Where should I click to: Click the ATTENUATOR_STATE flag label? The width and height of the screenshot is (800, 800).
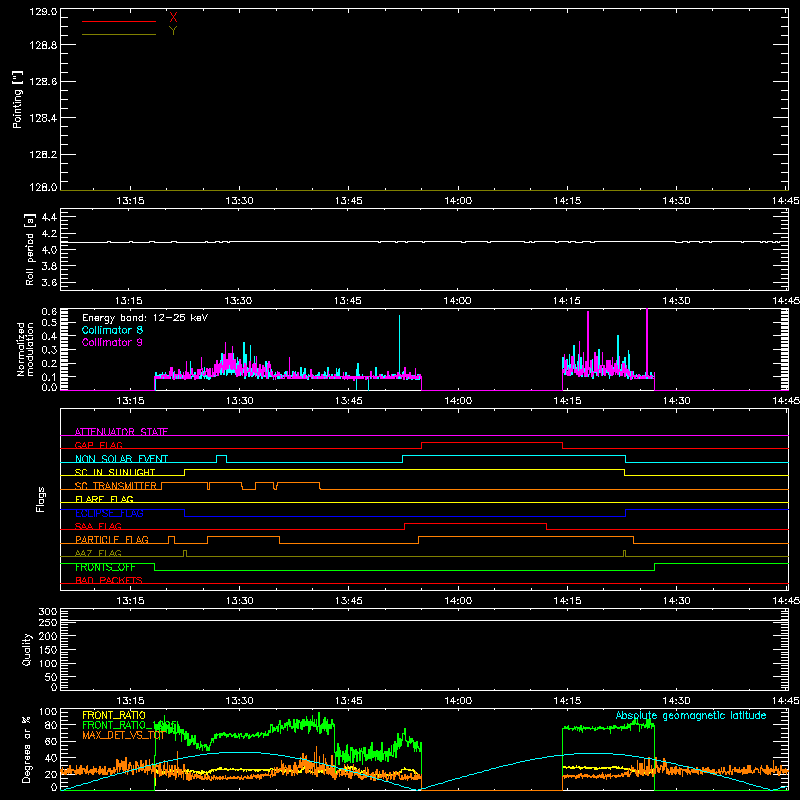click(121, 432)
